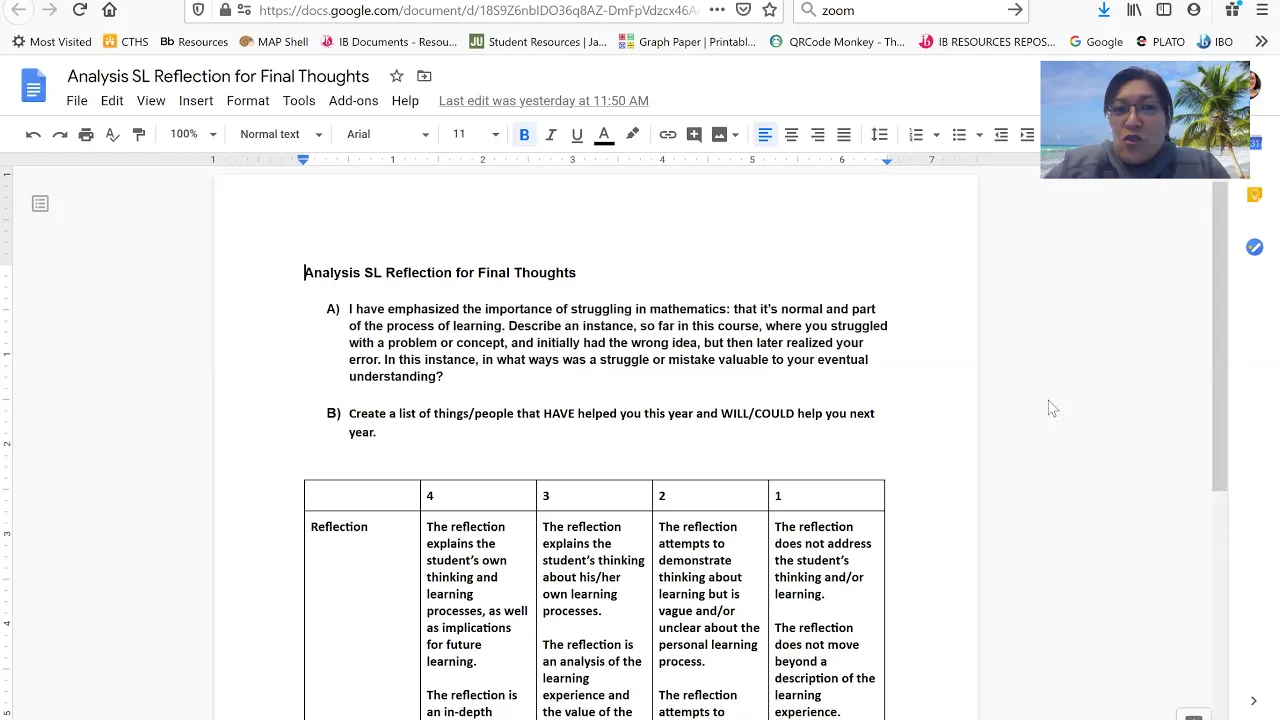The width and height of the screenshot is (1280, 720).
Task: Click the Google Docs home icon
Action: pyautogui.click(x=33, y=87)
